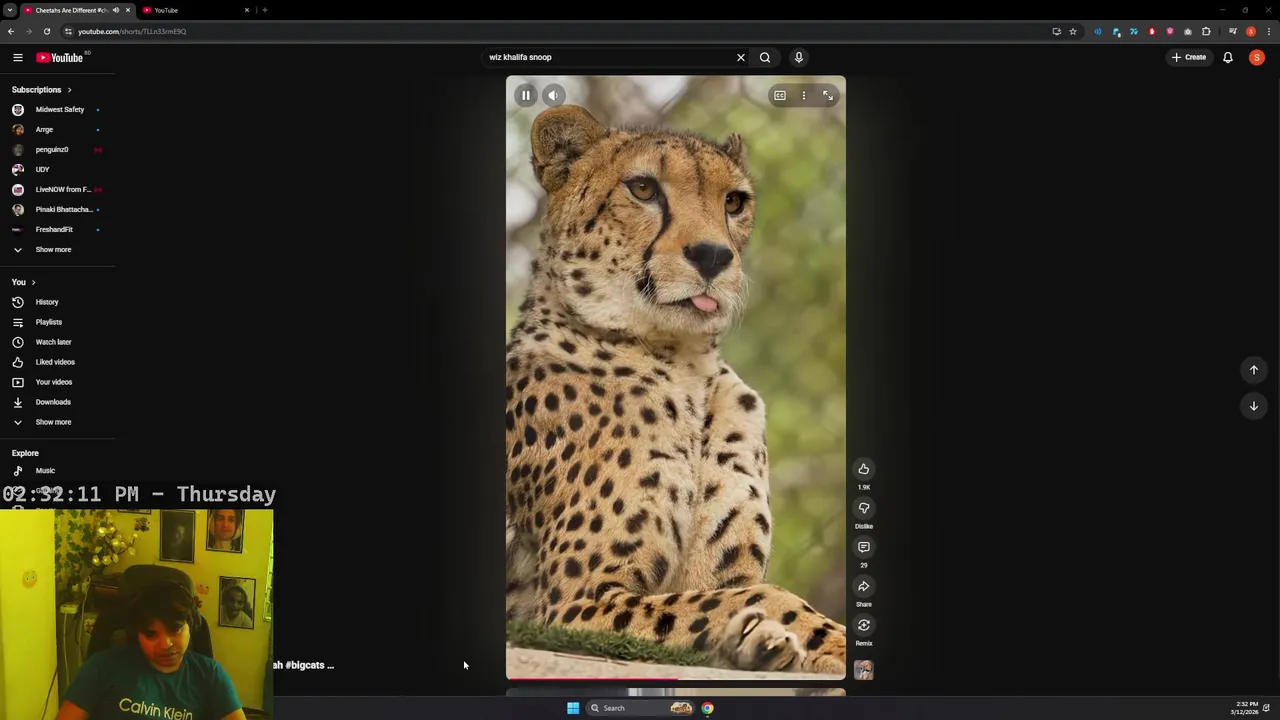Open the browser extensions puzzle menu
This screenshot has width=1280, height=720.
click(x=1206, y=31)
